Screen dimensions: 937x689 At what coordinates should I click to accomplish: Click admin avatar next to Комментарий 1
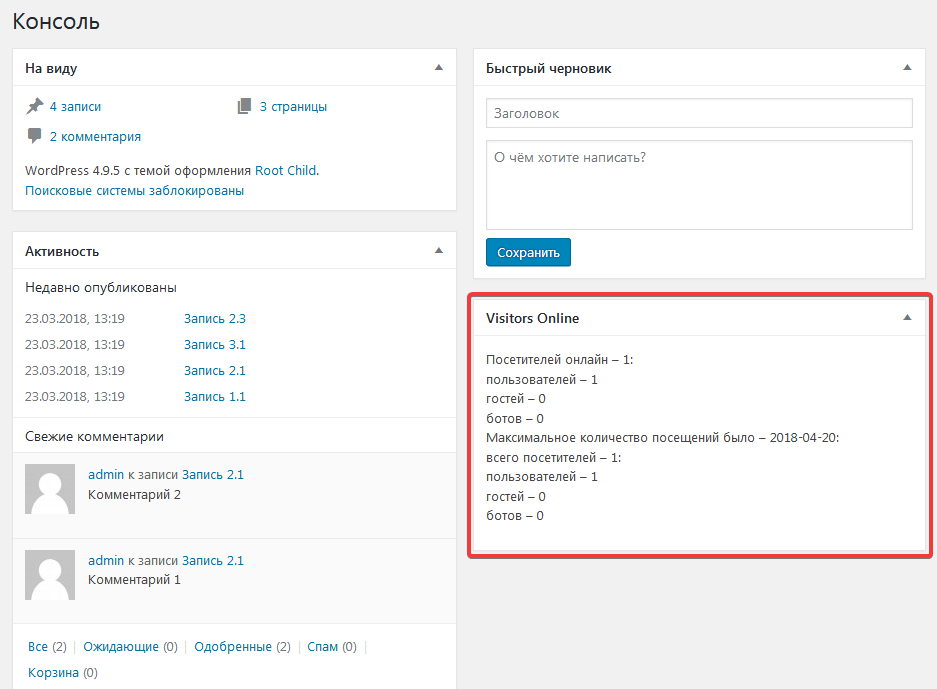[50, 574]
